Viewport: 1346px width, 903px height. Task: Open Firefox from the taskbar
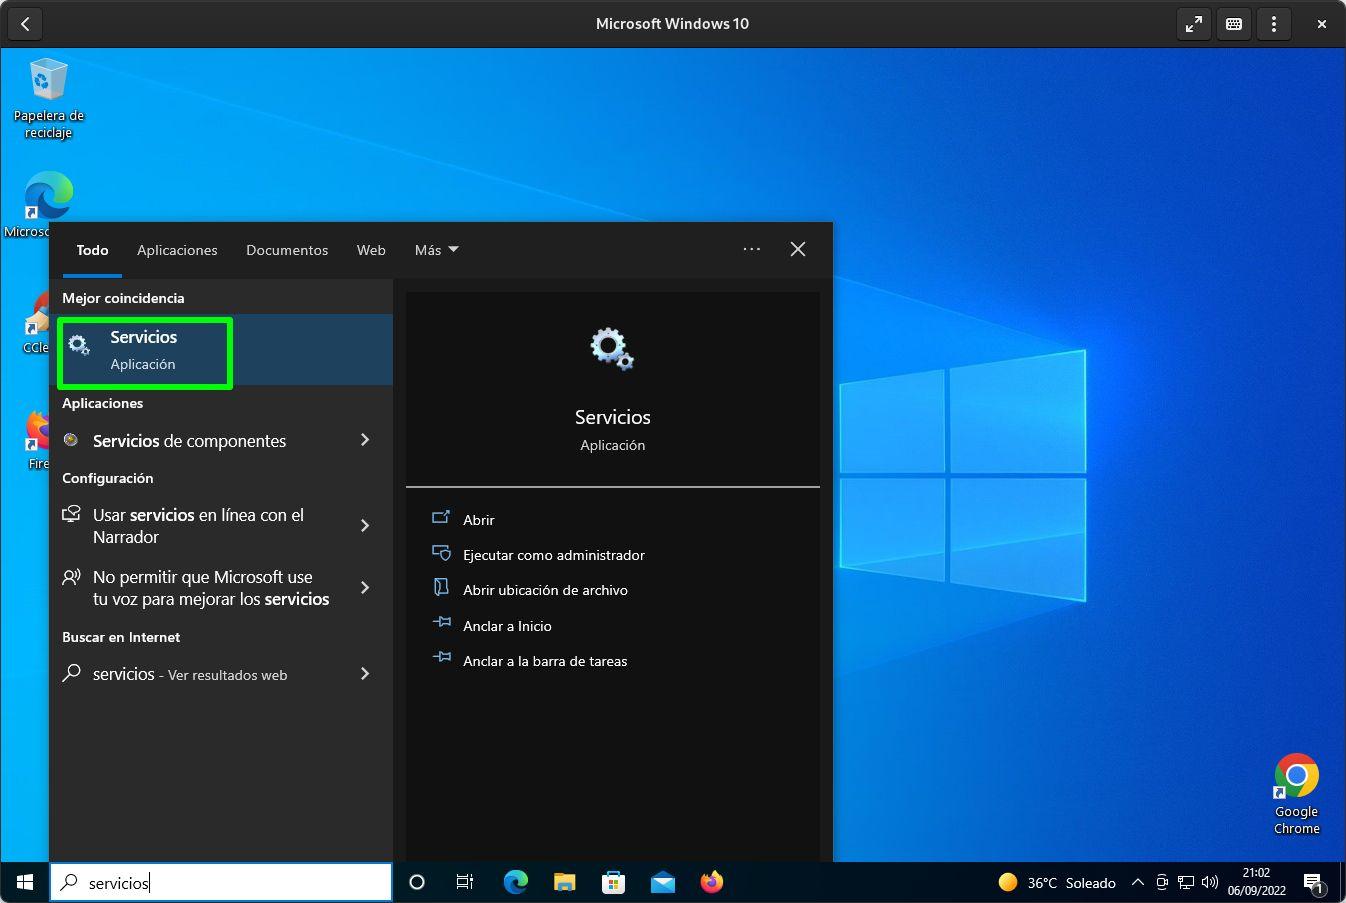pos(711,882)
